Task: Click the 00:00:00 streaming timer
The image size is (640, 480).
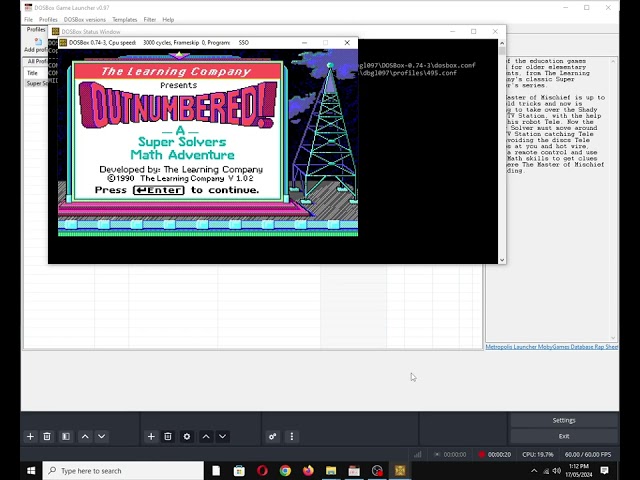Action: [x=455, y=454]
